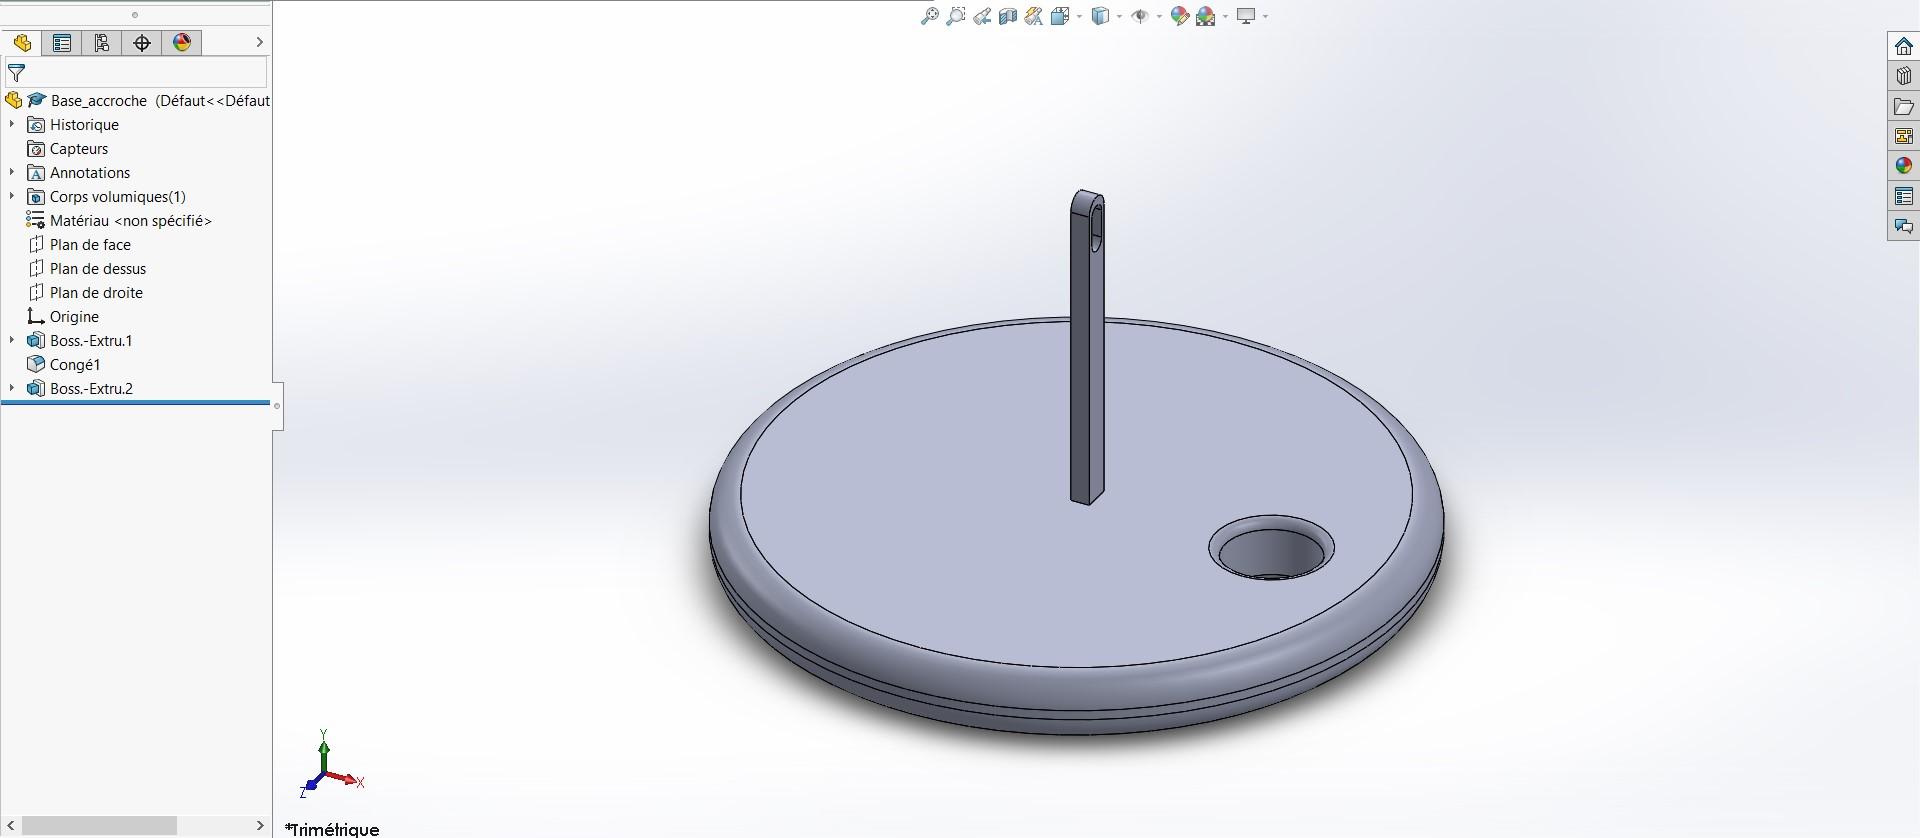Click the right scroll arrow of the tree panel
1920x838 pixels.
click(260, 826)
